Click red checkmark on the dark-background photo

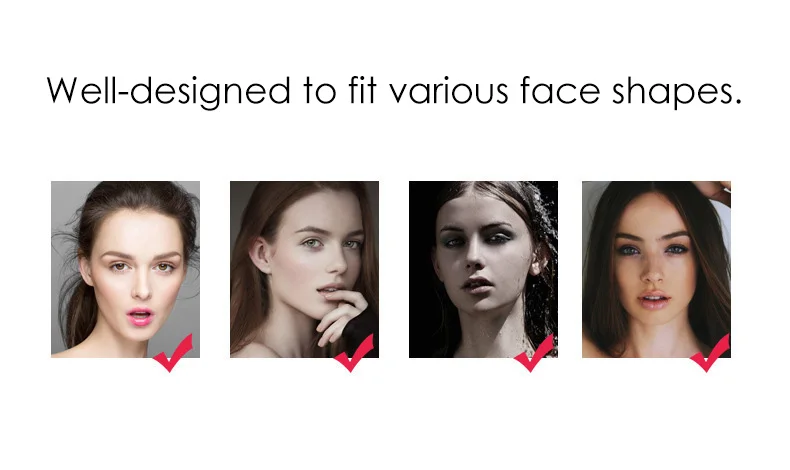534,353
